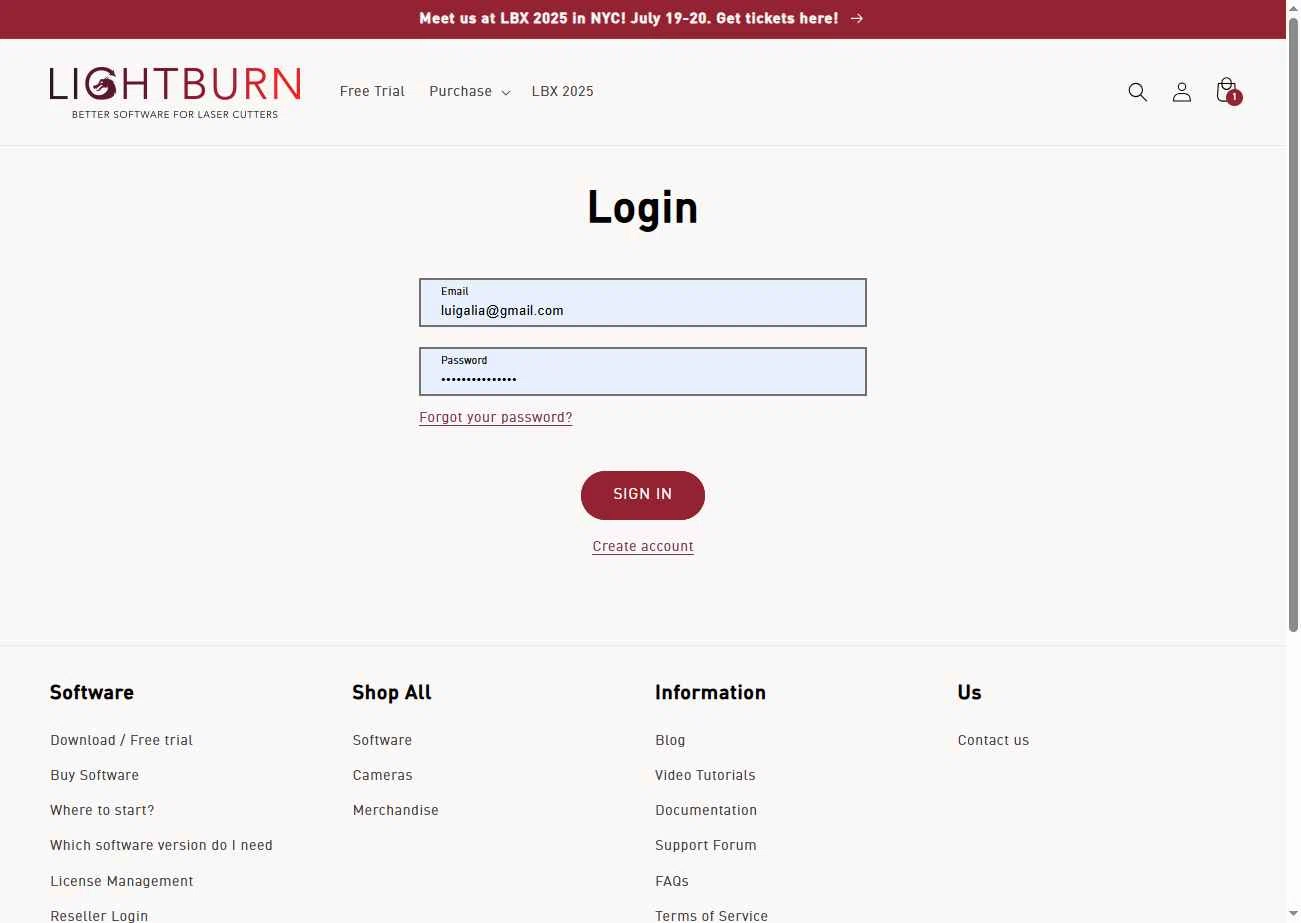Click the page vertical scrollbar thumb
The height and width of the screenshot is (923, 1301).
(x=1293, y=325)
